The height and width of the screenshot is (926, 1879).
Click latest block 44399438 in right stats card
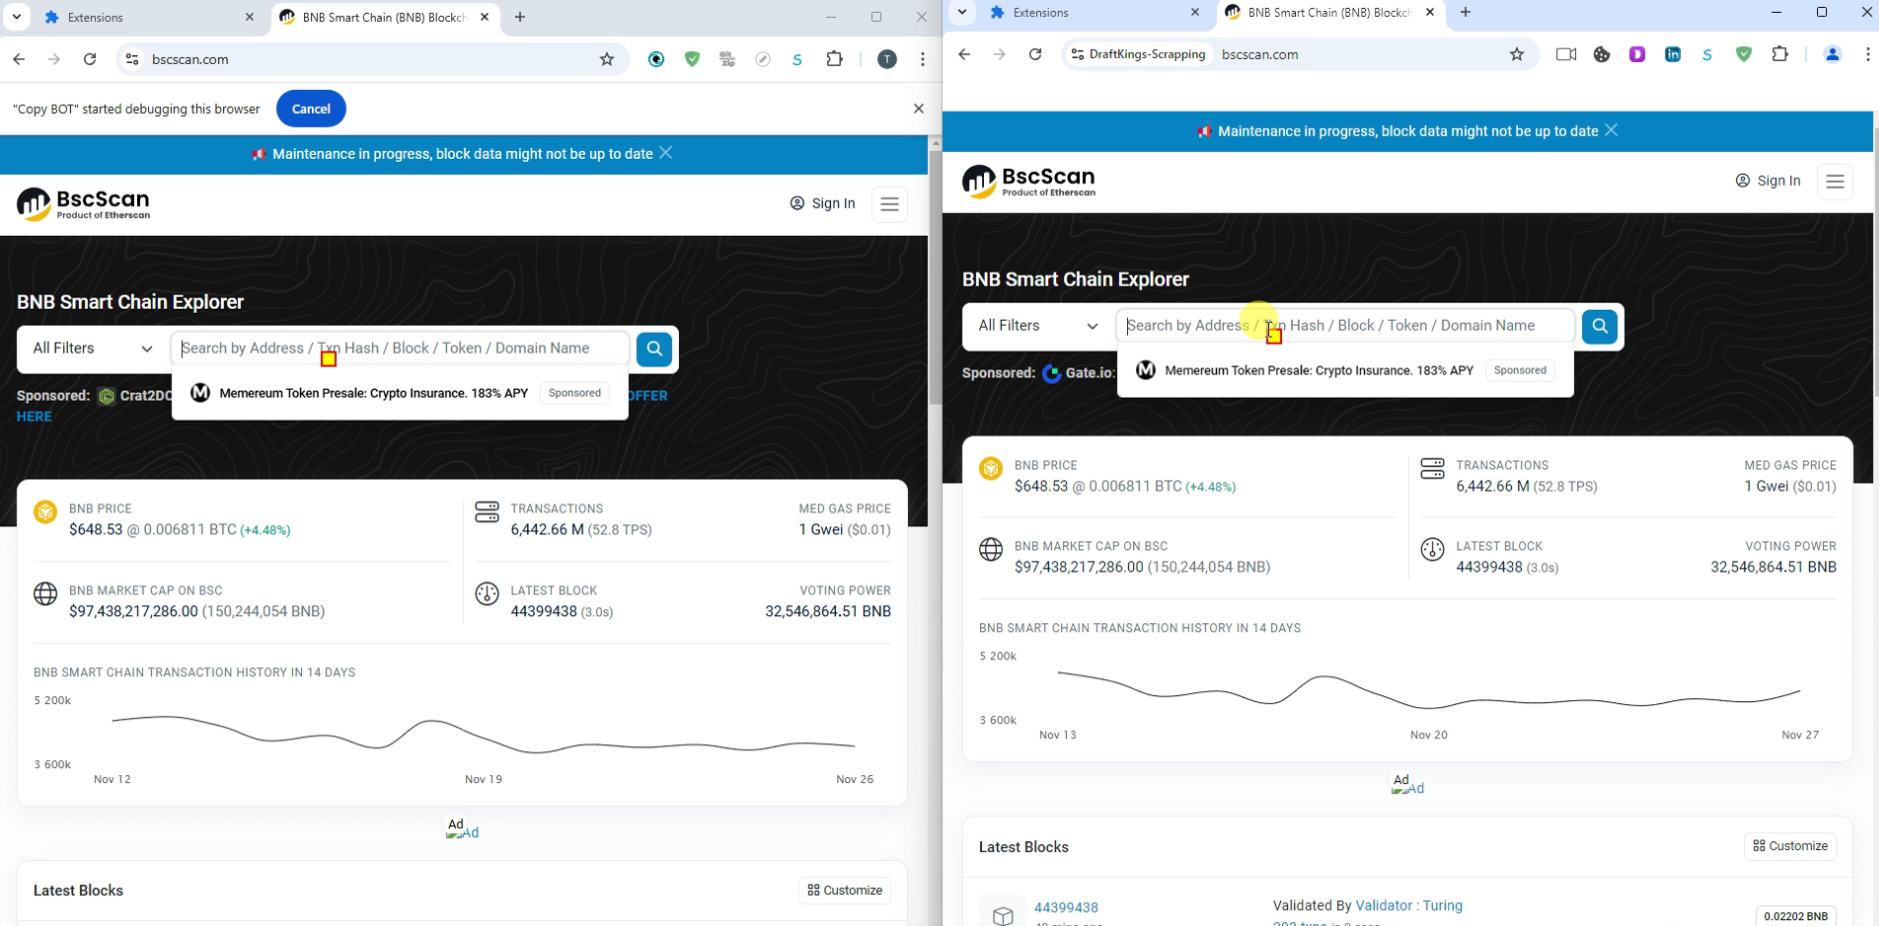point(1489,567)
